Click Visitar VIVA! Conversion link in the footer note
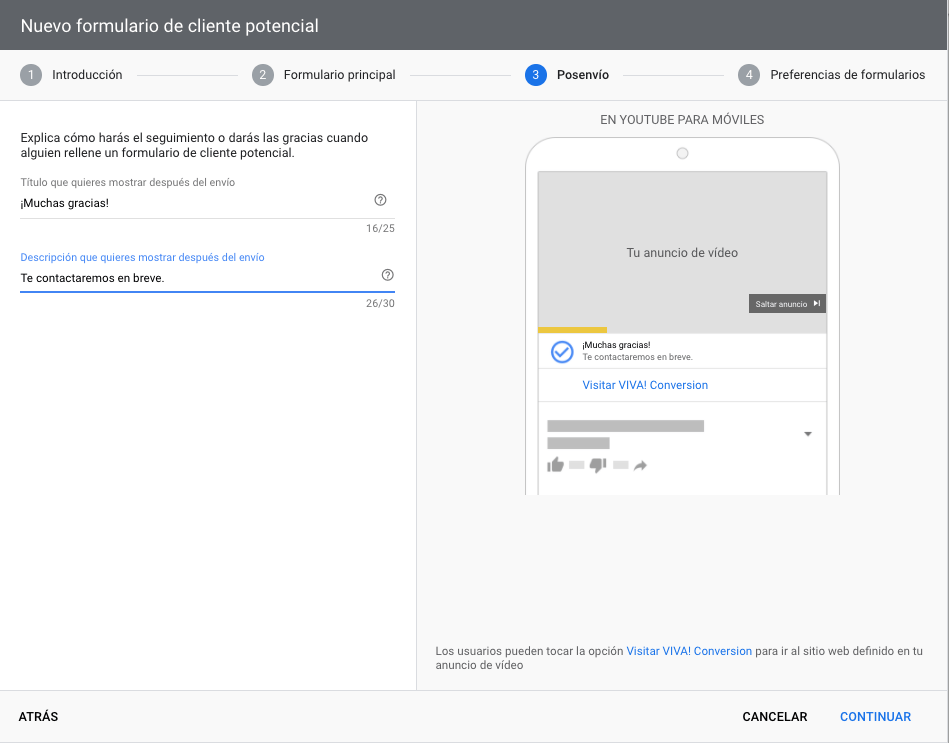The height and width of the screenshot is (743, 949). 689,651
